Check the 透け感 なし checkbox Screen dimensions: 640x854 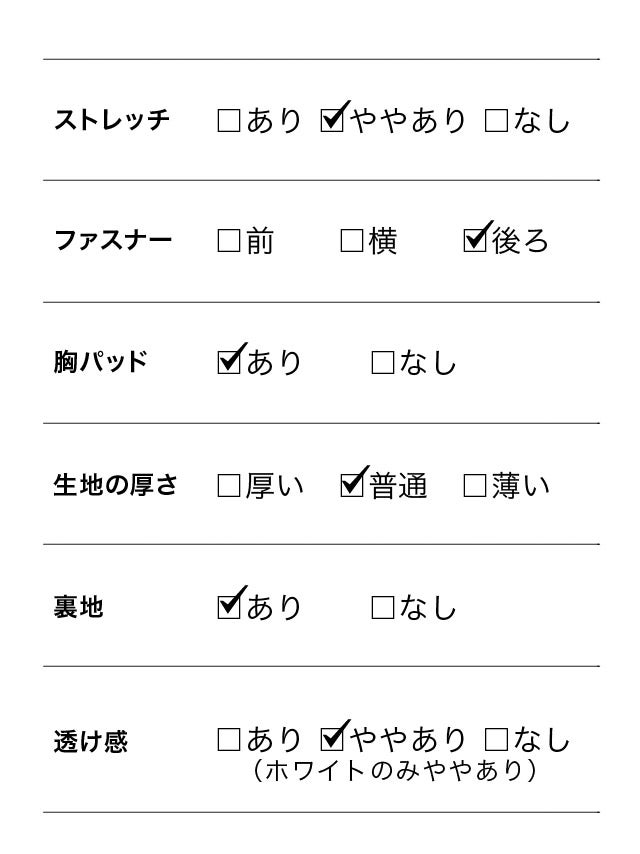tap(496, 741)
